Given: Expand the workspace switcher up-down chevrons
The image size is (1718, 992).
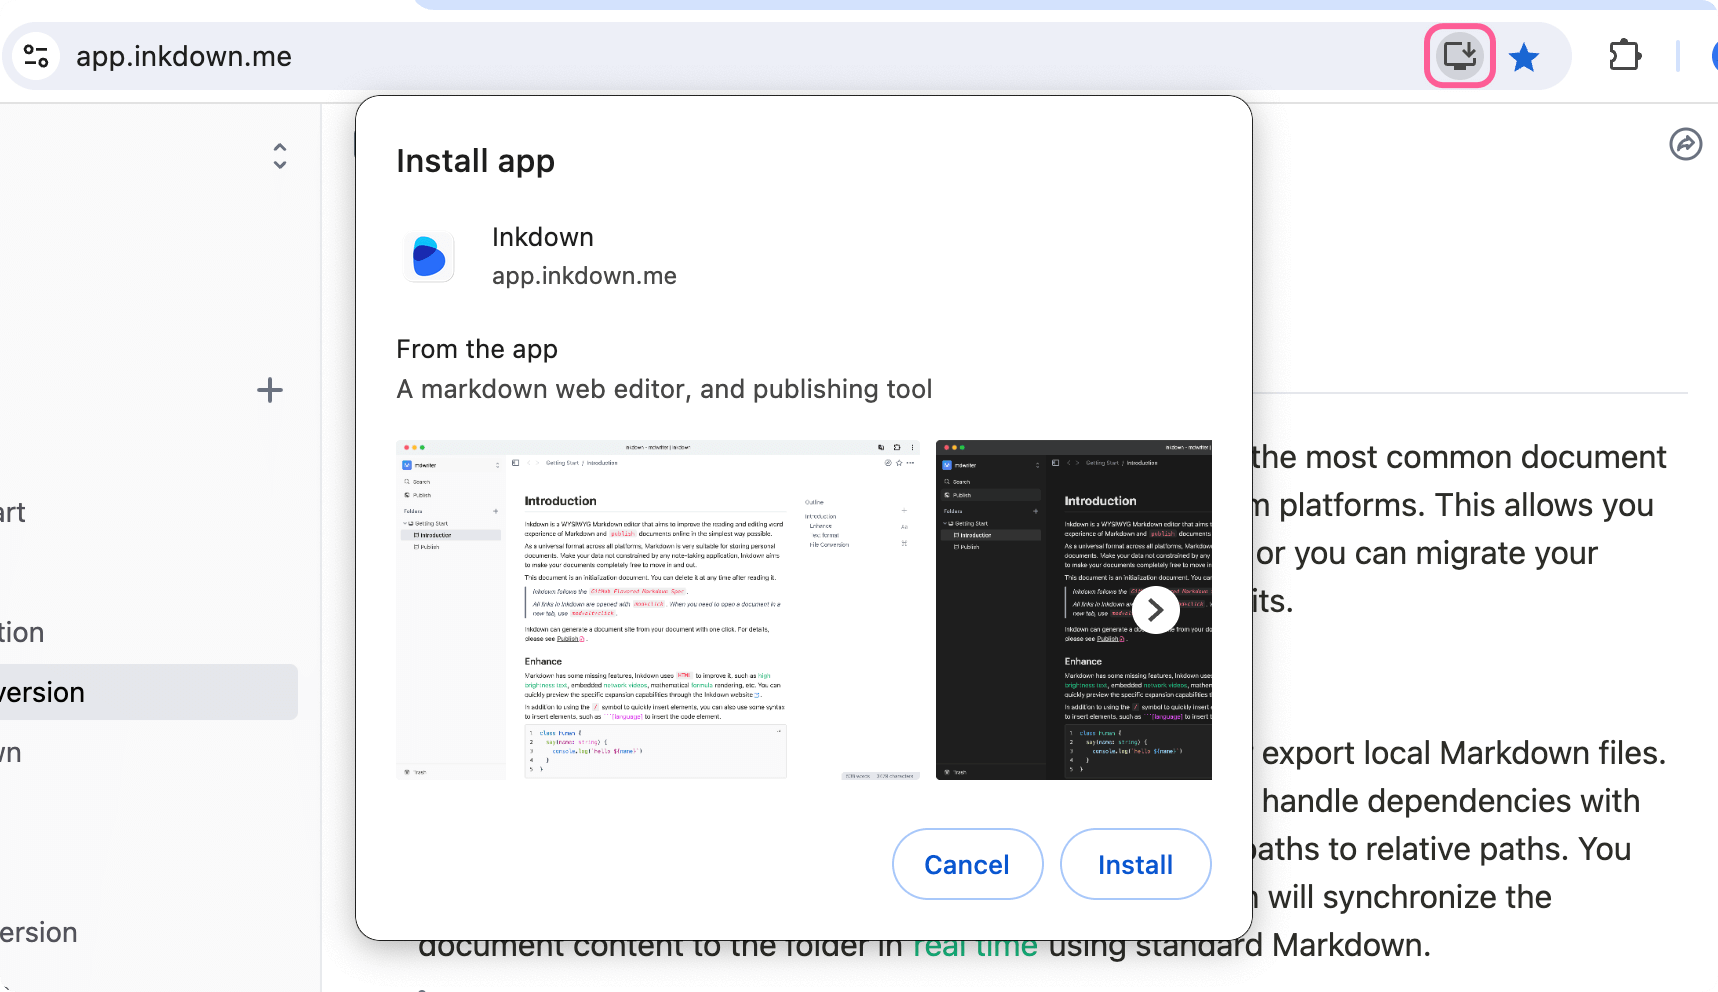Looking at the screenshot, I should click(x=280, y=155).
